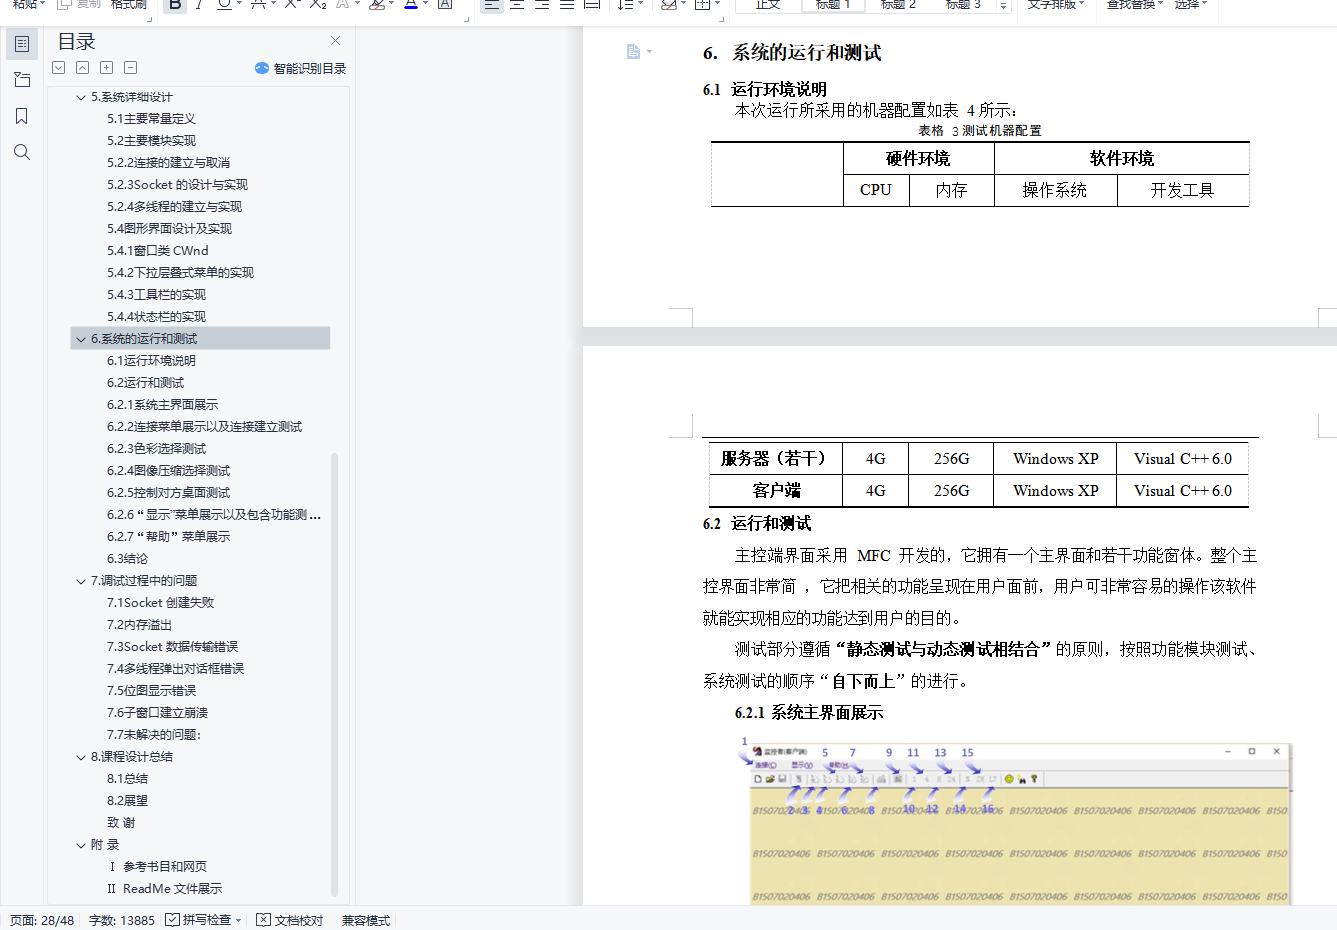This screenshot has width=1337, height=930.
Task: Apply superscript X² formatting
Action: [x=292, y=4]
